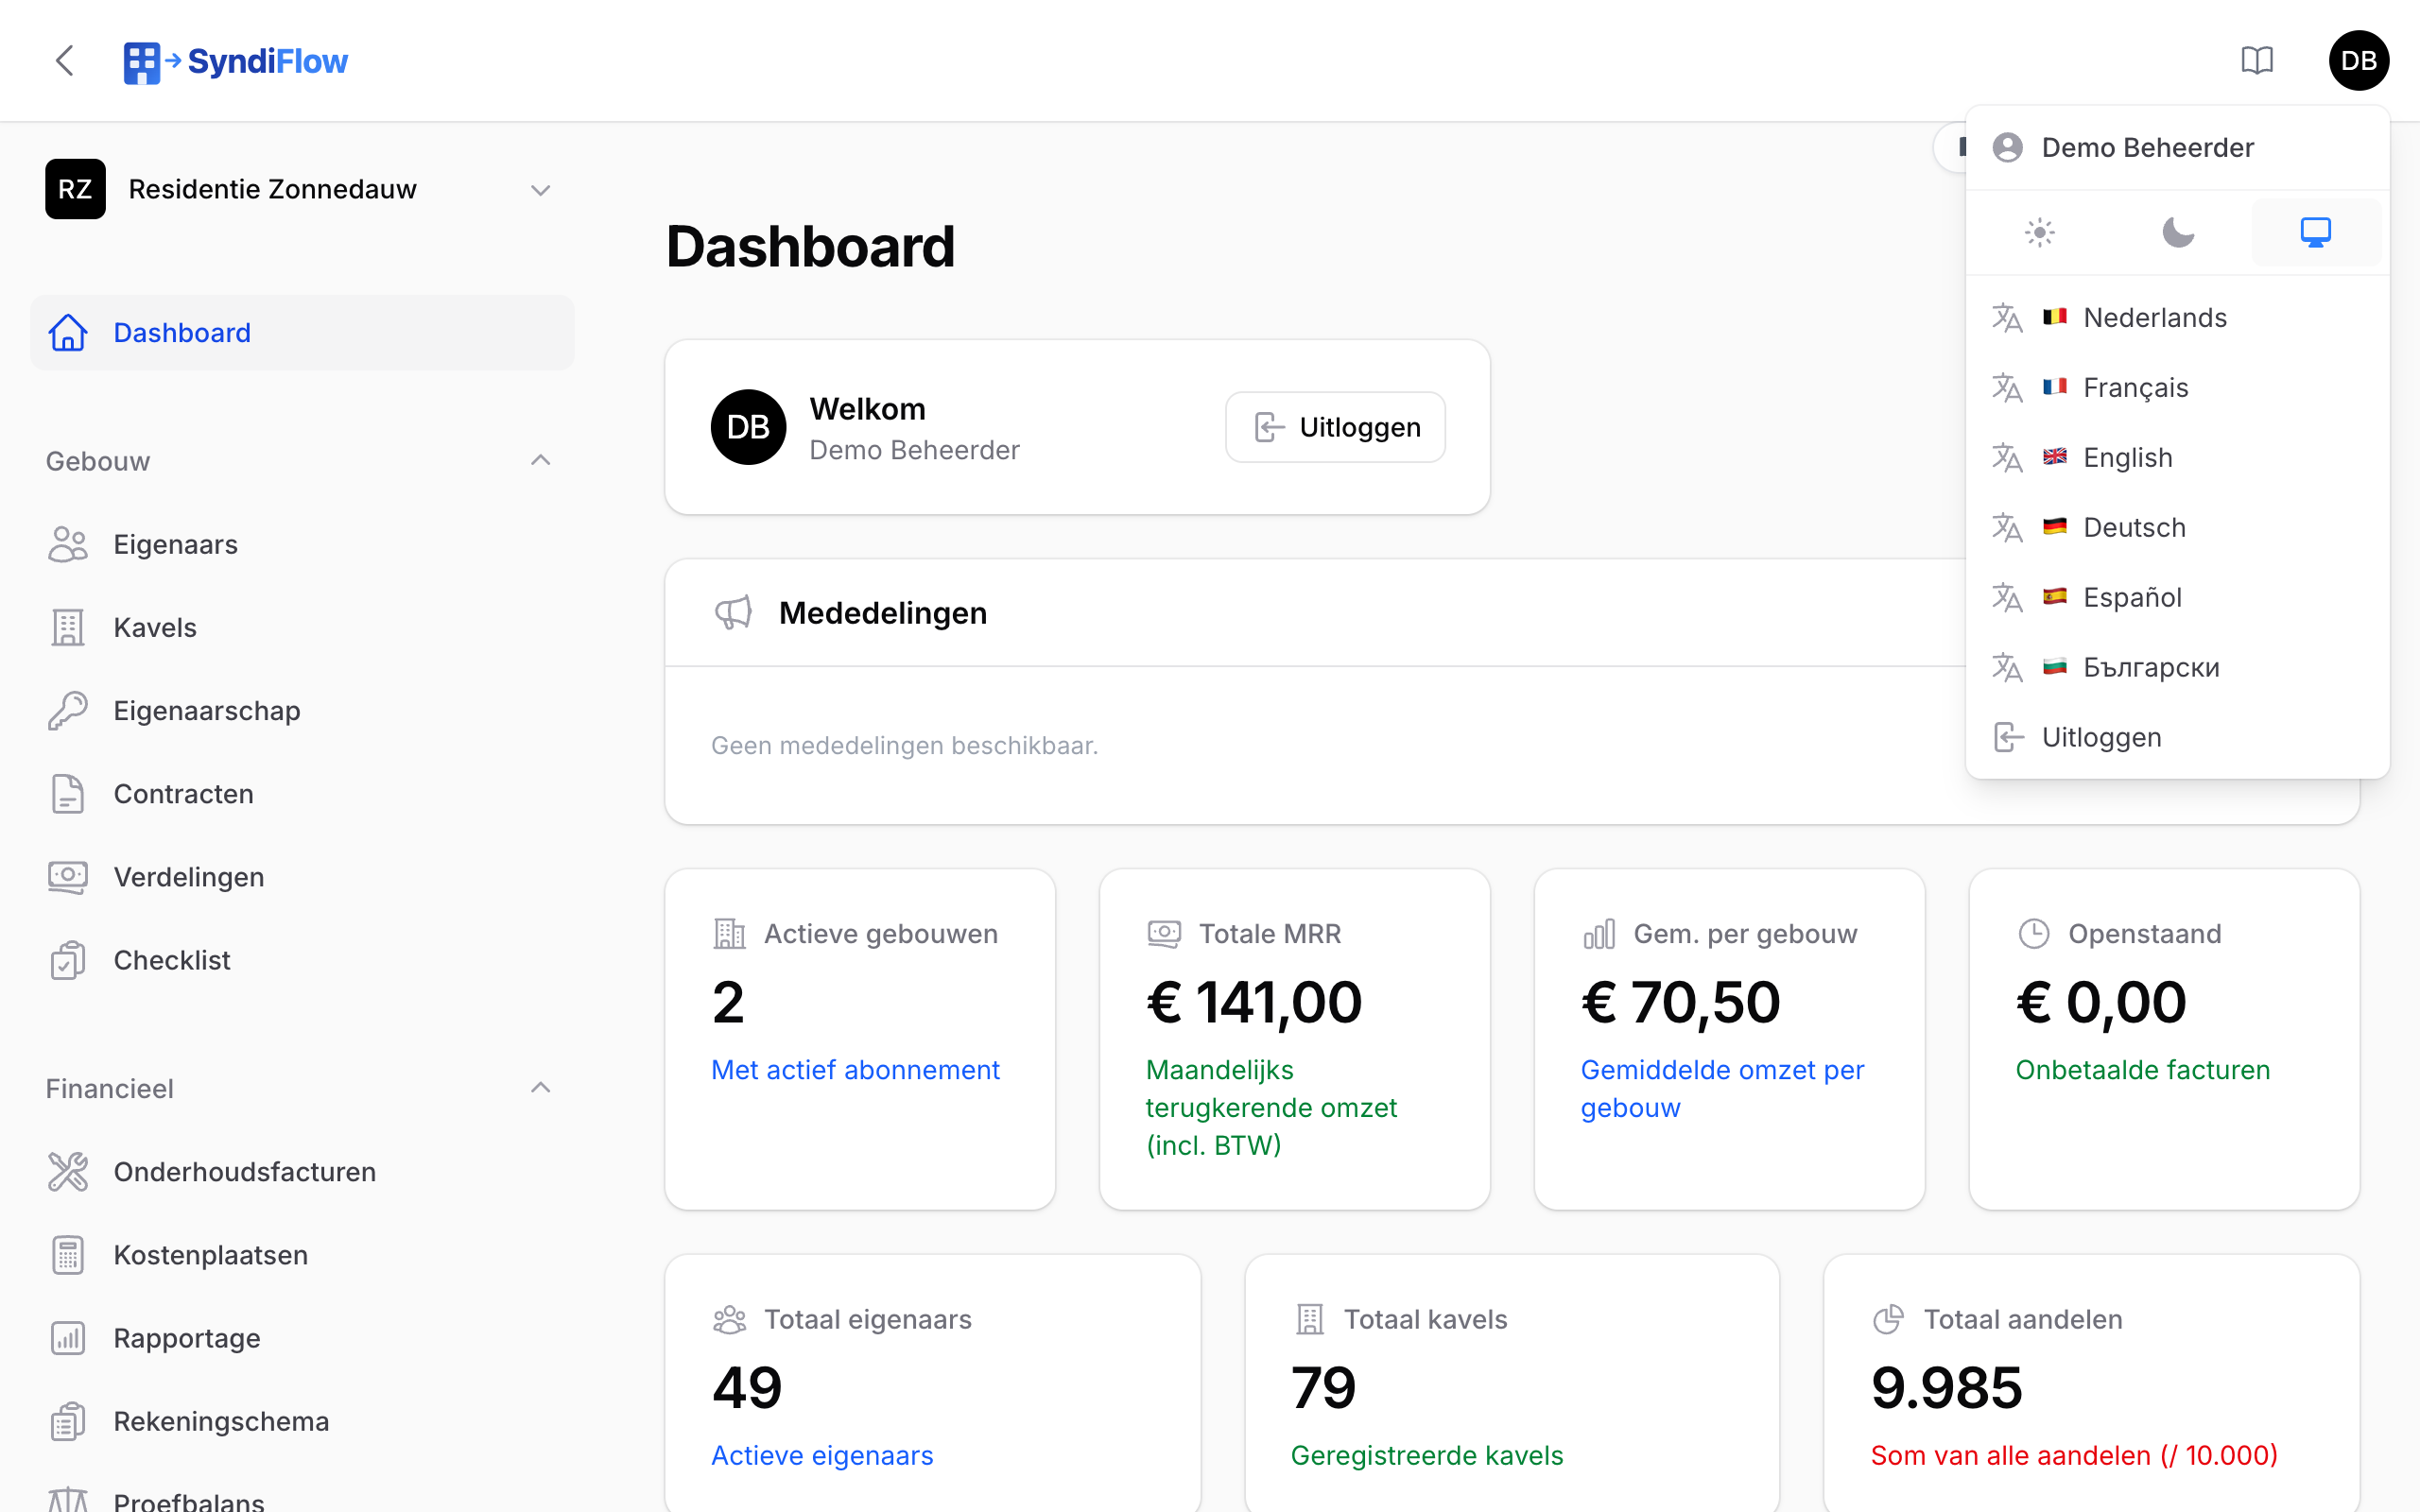Navigate to Verdelingen

pos(301,877)
